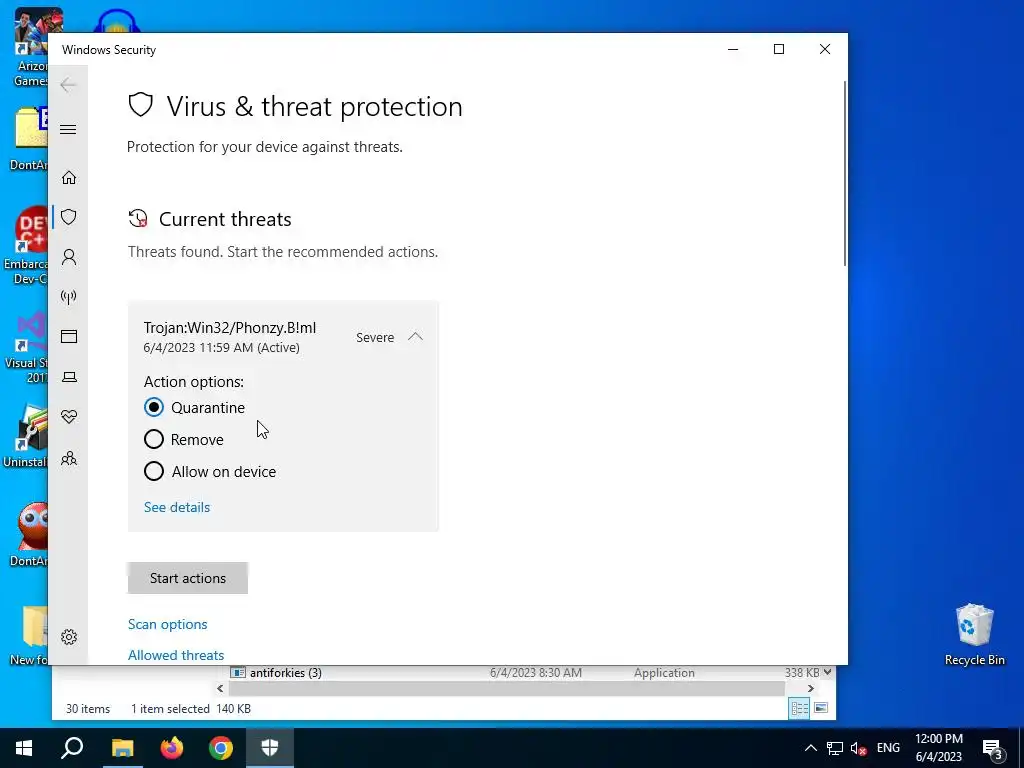Select antiforkies (3) file in Explorer
The width and height of the screenshot is (1024, 768).
(285, 673)
